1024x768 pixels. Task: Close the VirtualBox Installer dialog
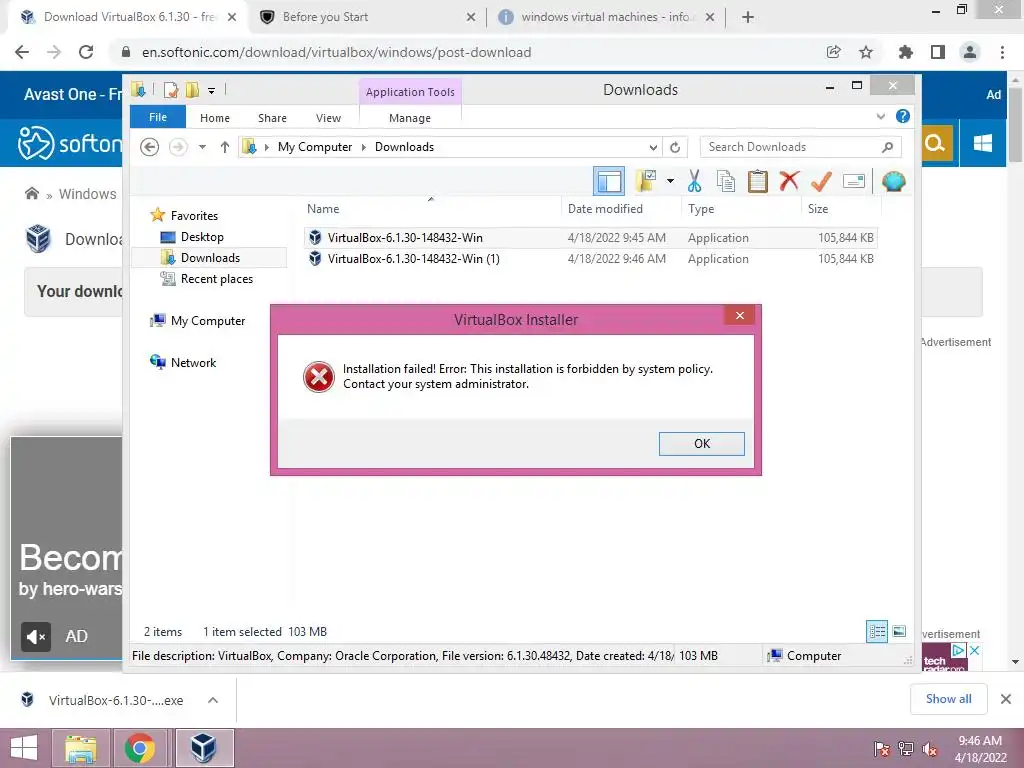pyautogui.click(x=739, y=315)
